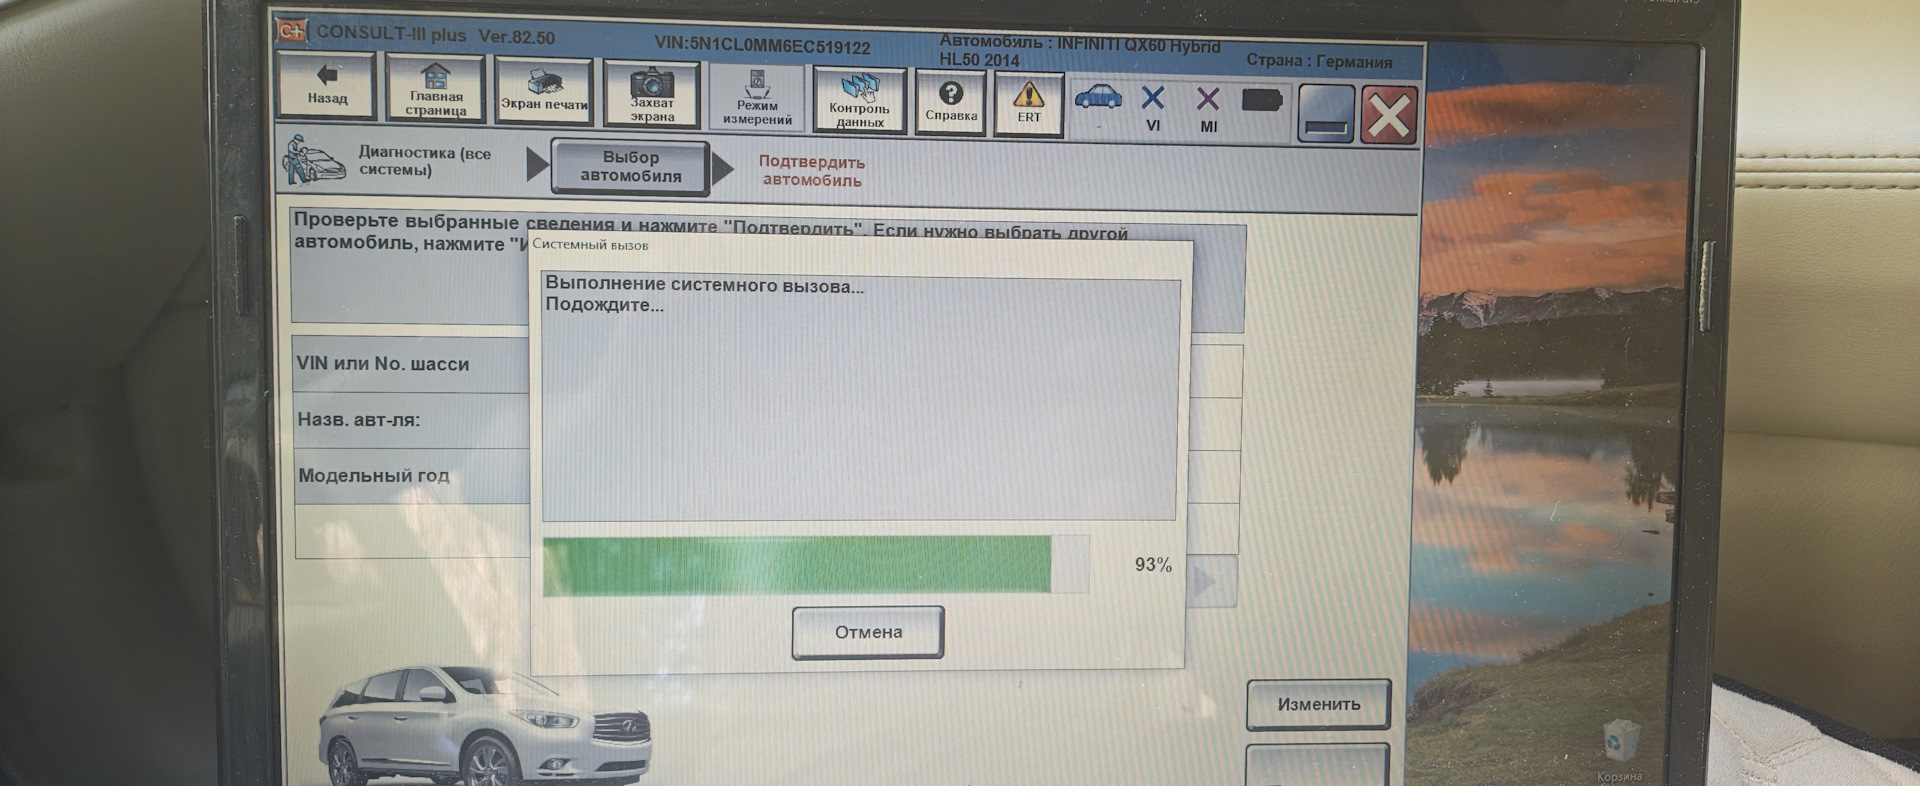Click Выполнение системного вызова message text
The width and height of the screenshot is (1920, 786).
tap(704, 285)
